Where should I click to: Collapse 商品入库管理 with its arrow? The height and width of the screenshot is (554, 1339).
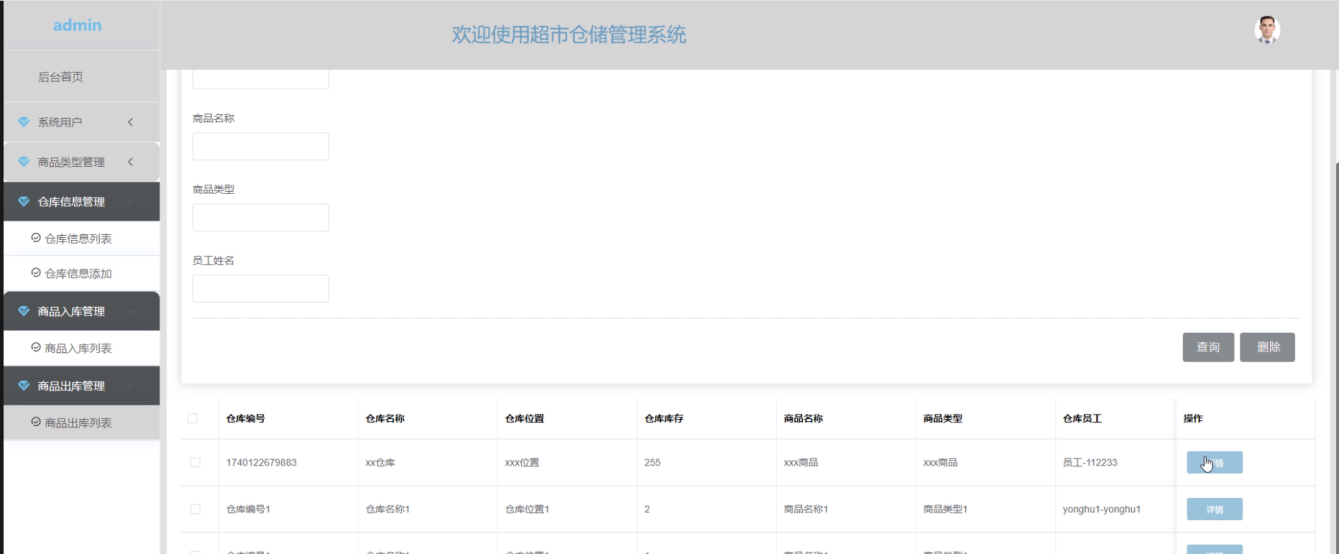[x=130, y=311]
